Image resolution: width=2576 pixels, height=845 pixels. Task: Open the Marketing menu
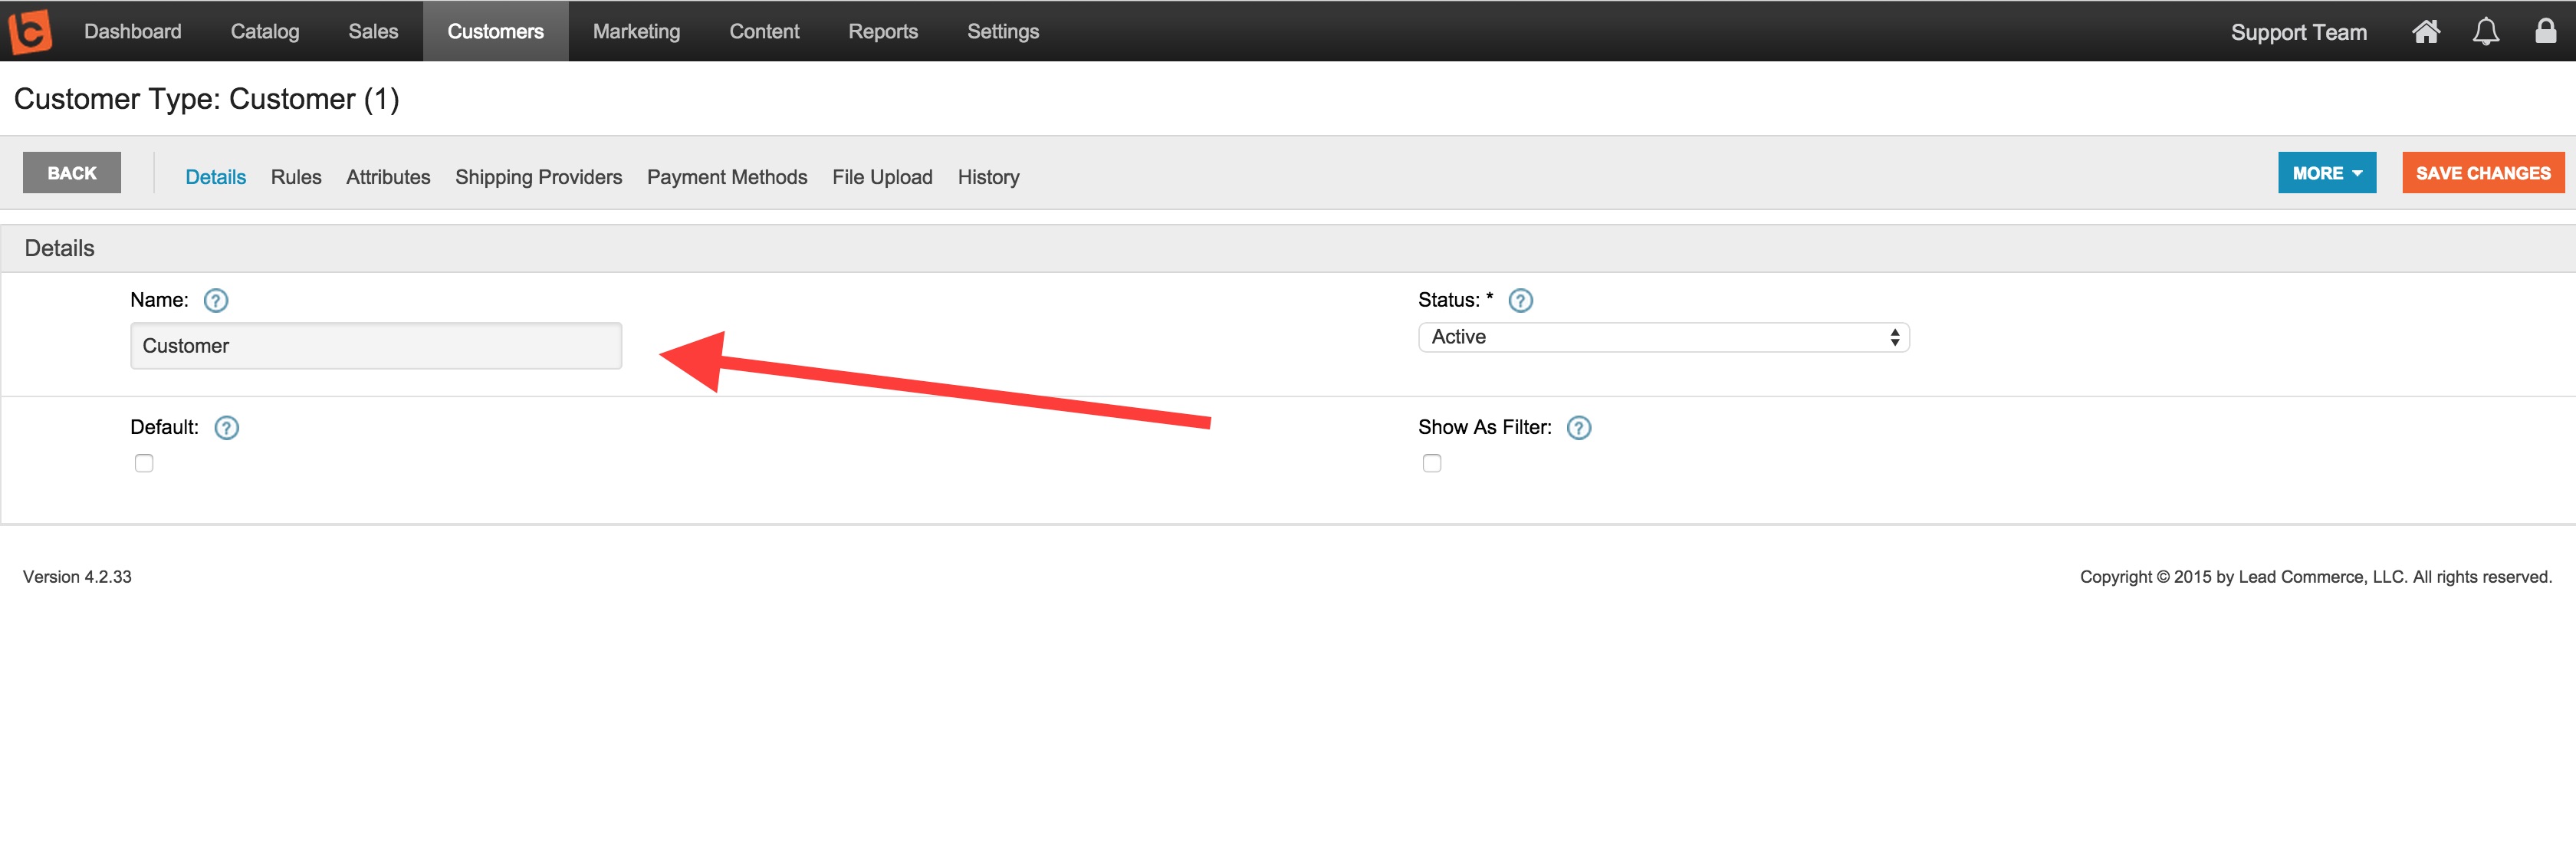tap(636, 31)
